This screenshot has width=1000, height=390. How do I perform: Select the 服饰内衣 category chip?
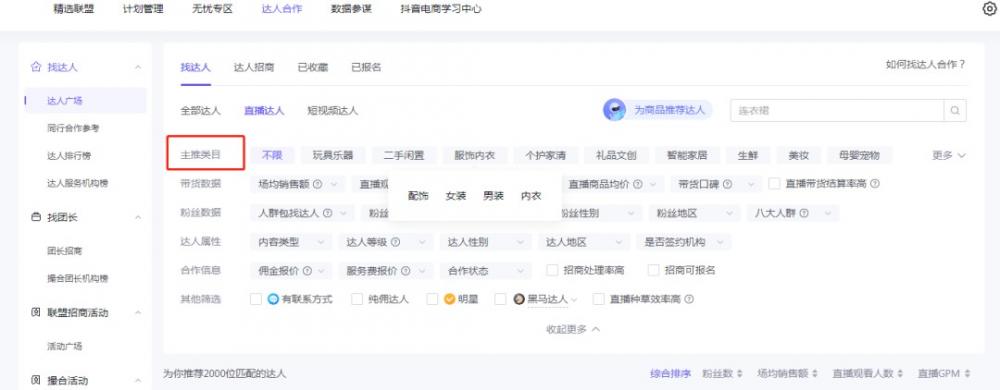[x=474, y=155]
